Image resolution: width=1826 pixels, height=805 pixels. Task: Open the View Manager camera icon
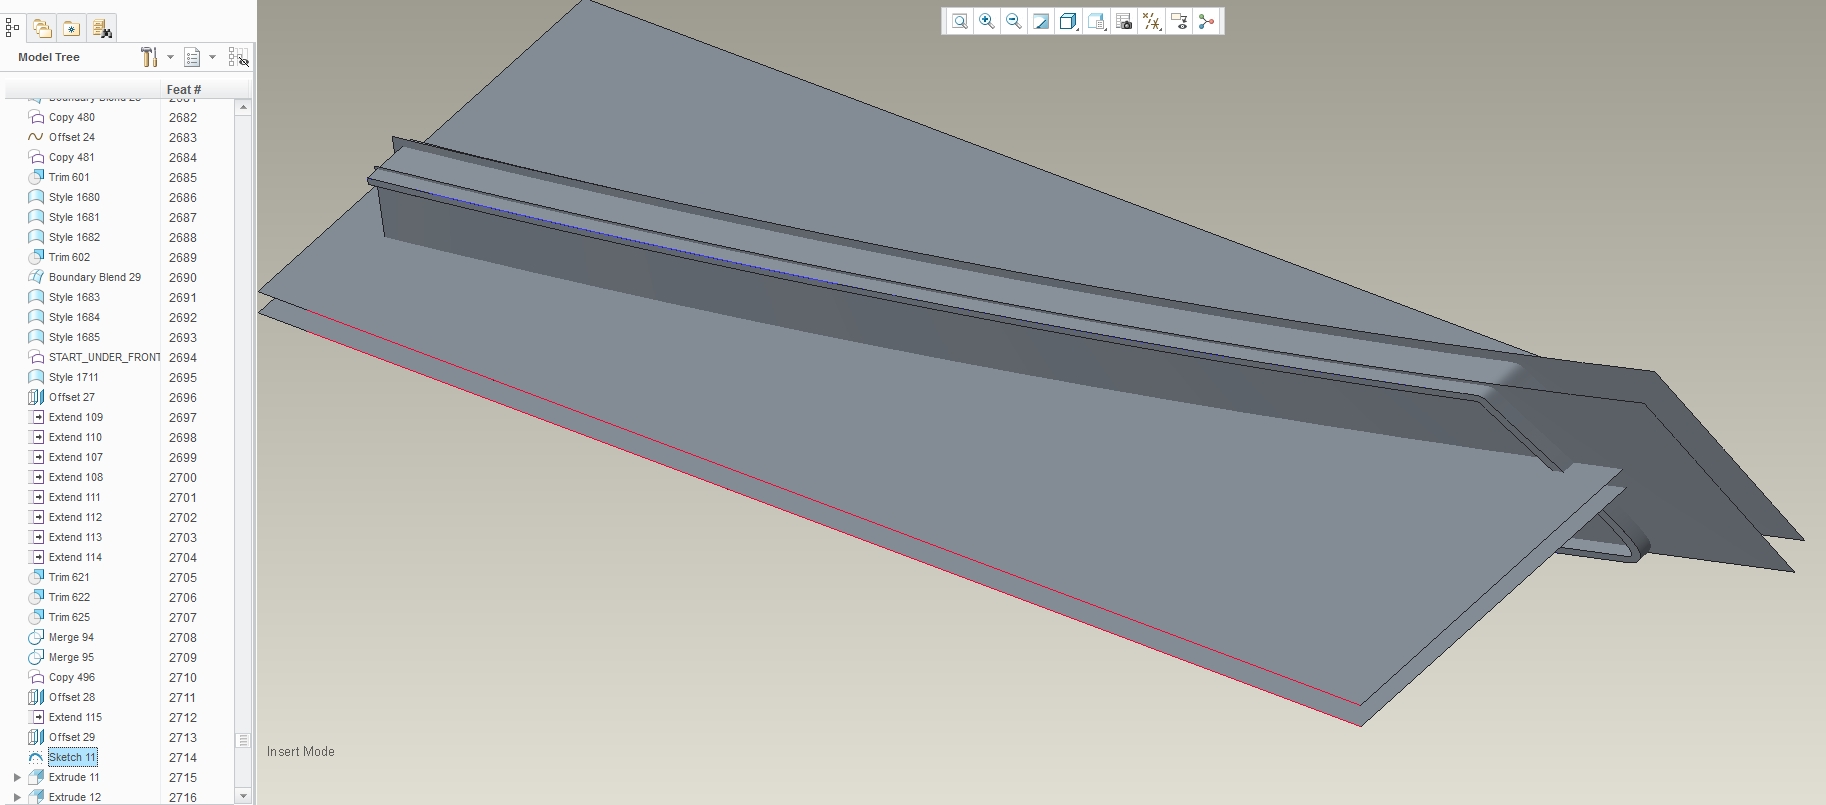pos(1124,22)
